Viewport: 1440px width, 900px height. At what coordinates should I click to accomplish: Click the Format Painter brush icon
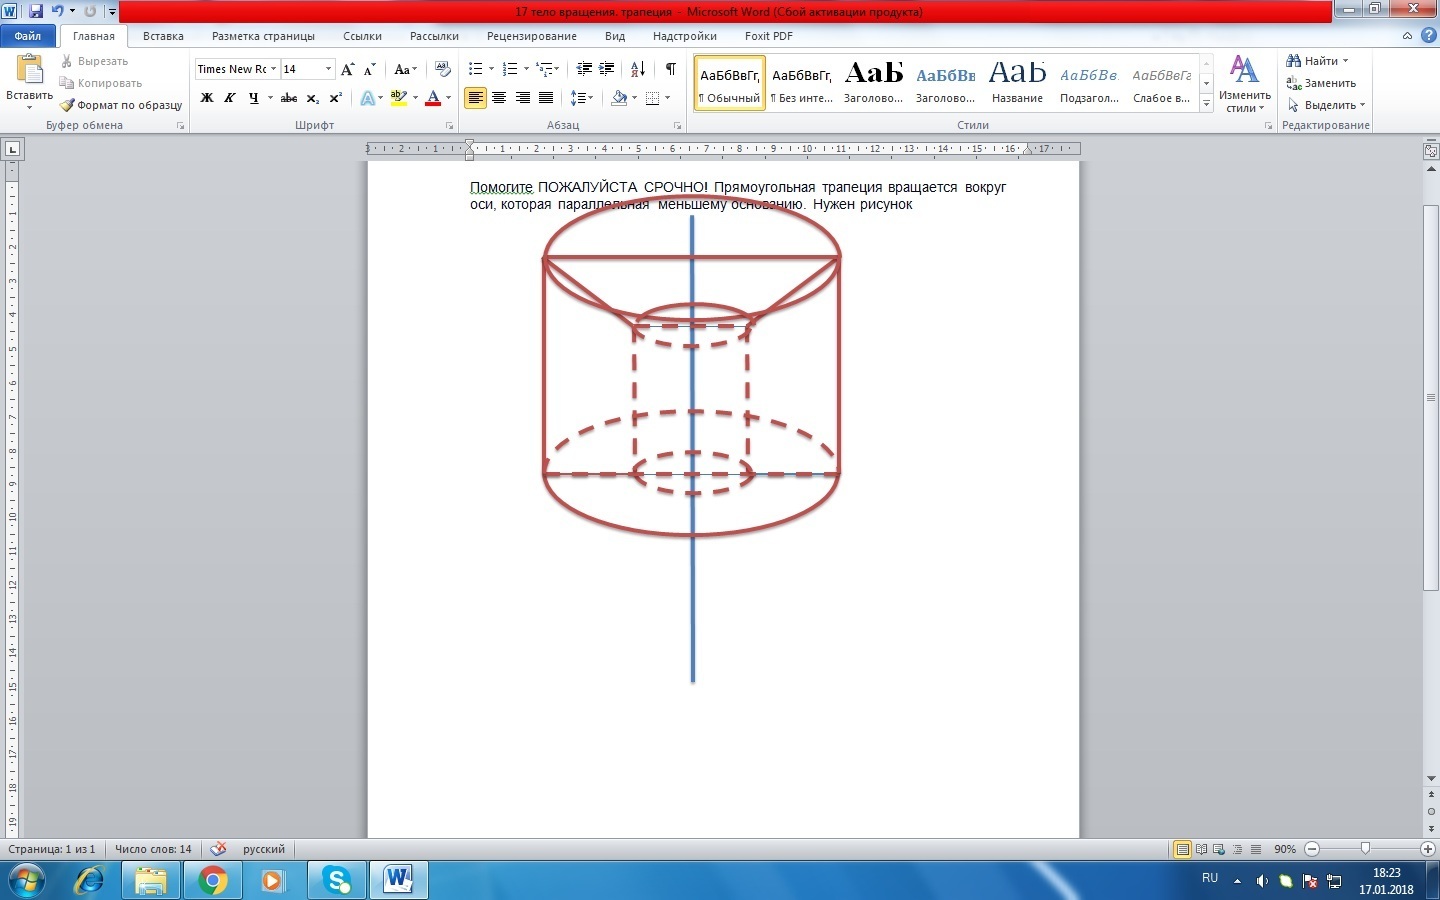coord(67,105)
